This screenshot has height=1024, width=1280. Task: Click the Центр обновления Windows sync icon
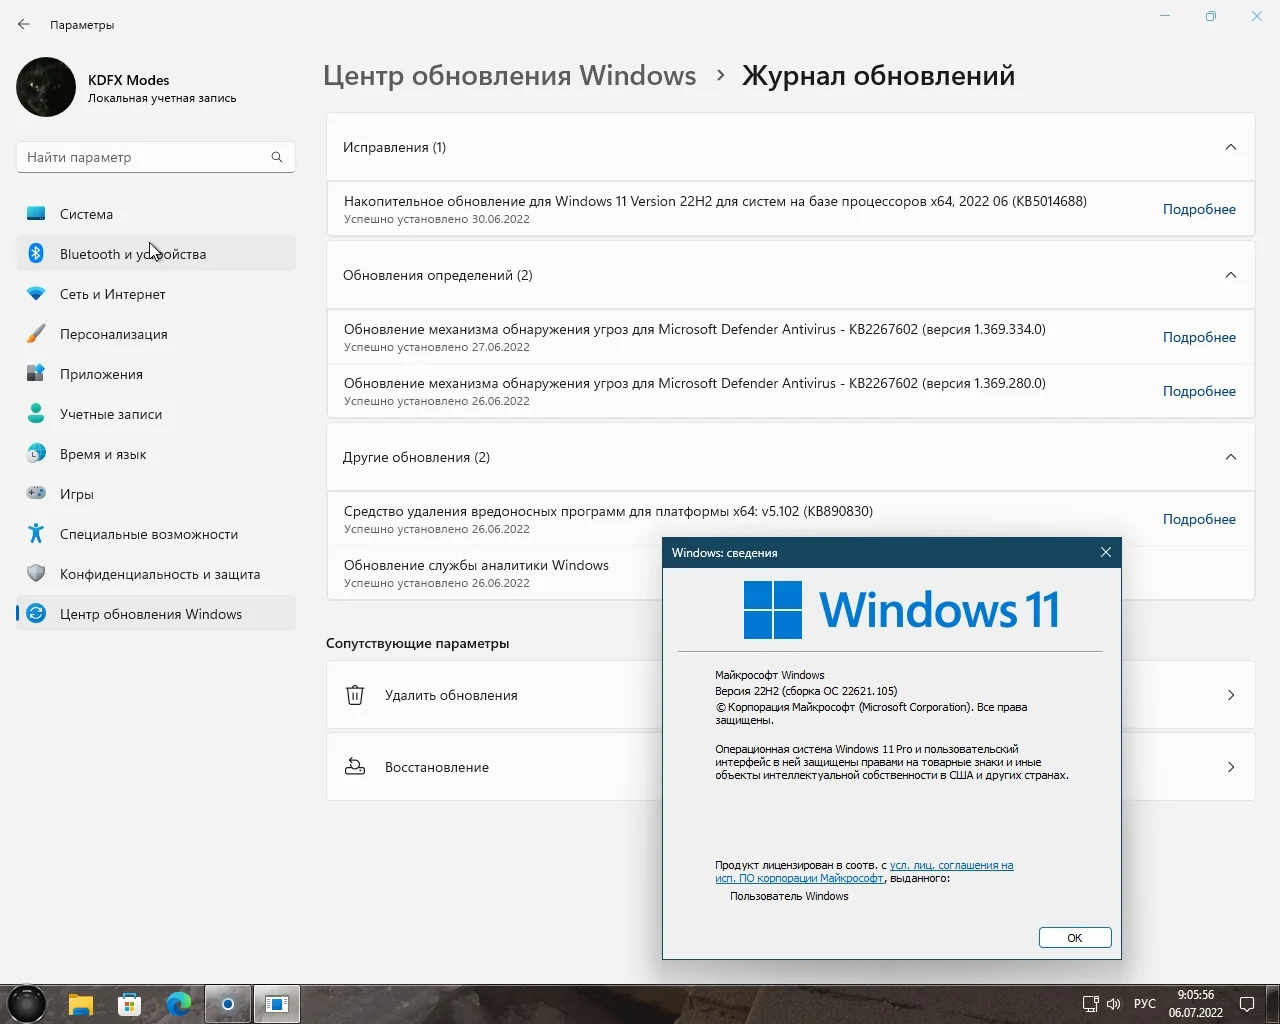point(36,614)
